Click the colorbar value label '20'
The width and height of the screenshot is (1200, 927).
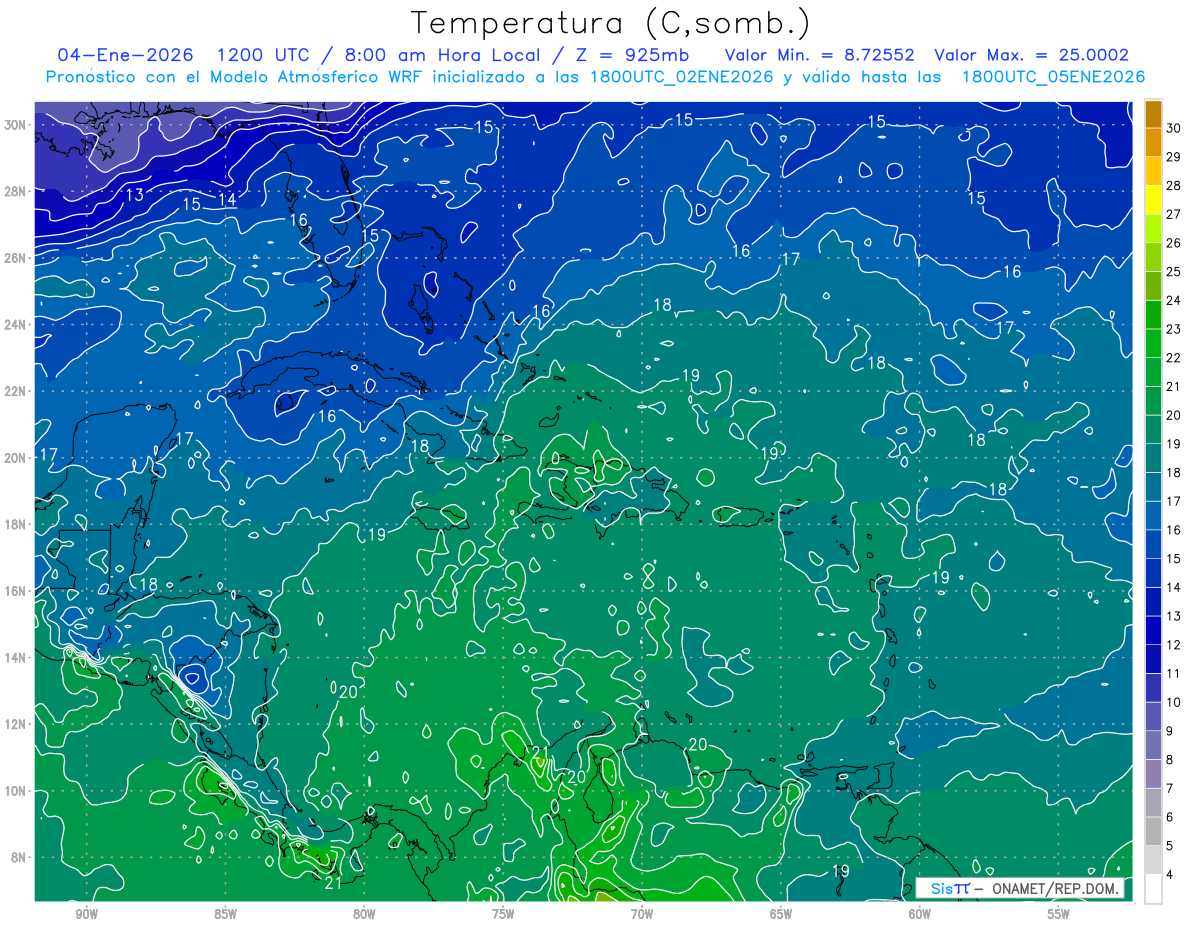[x=1174, y=415]
